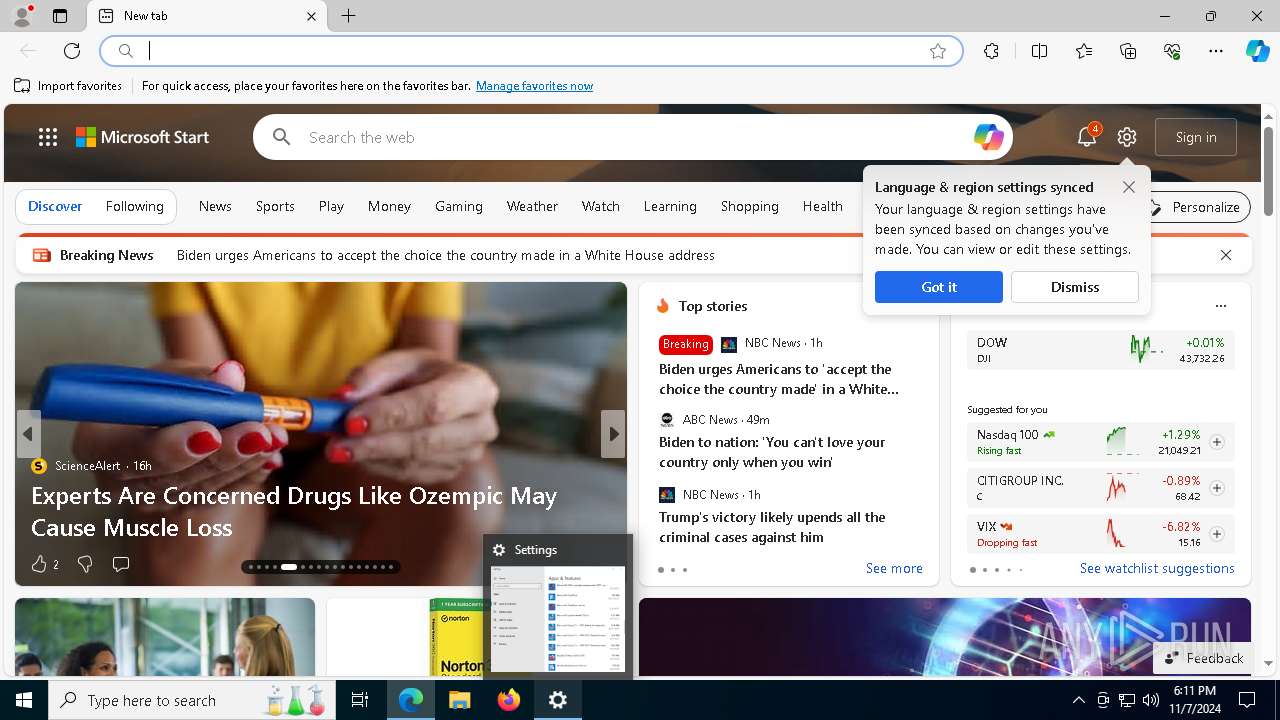Open the Learning category

pos(670,206)
